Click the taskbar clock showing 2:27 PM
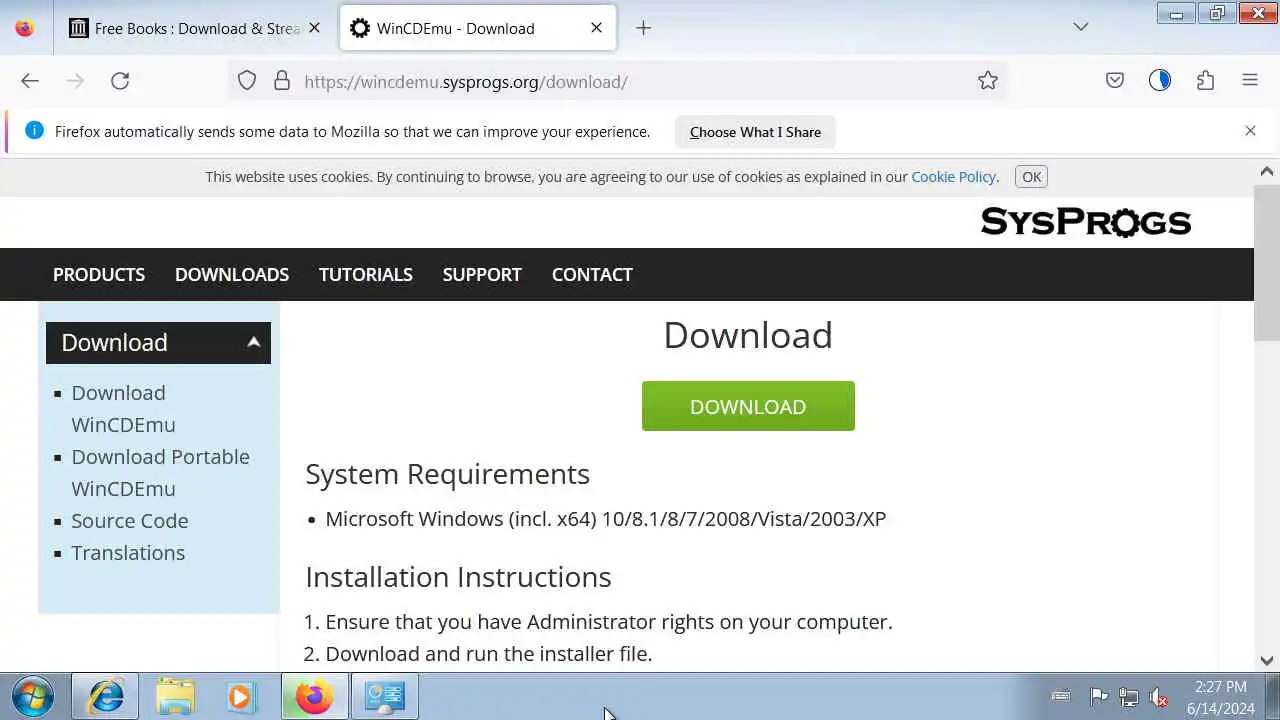Viewport: 1280px width, 720px height. 1221,697
